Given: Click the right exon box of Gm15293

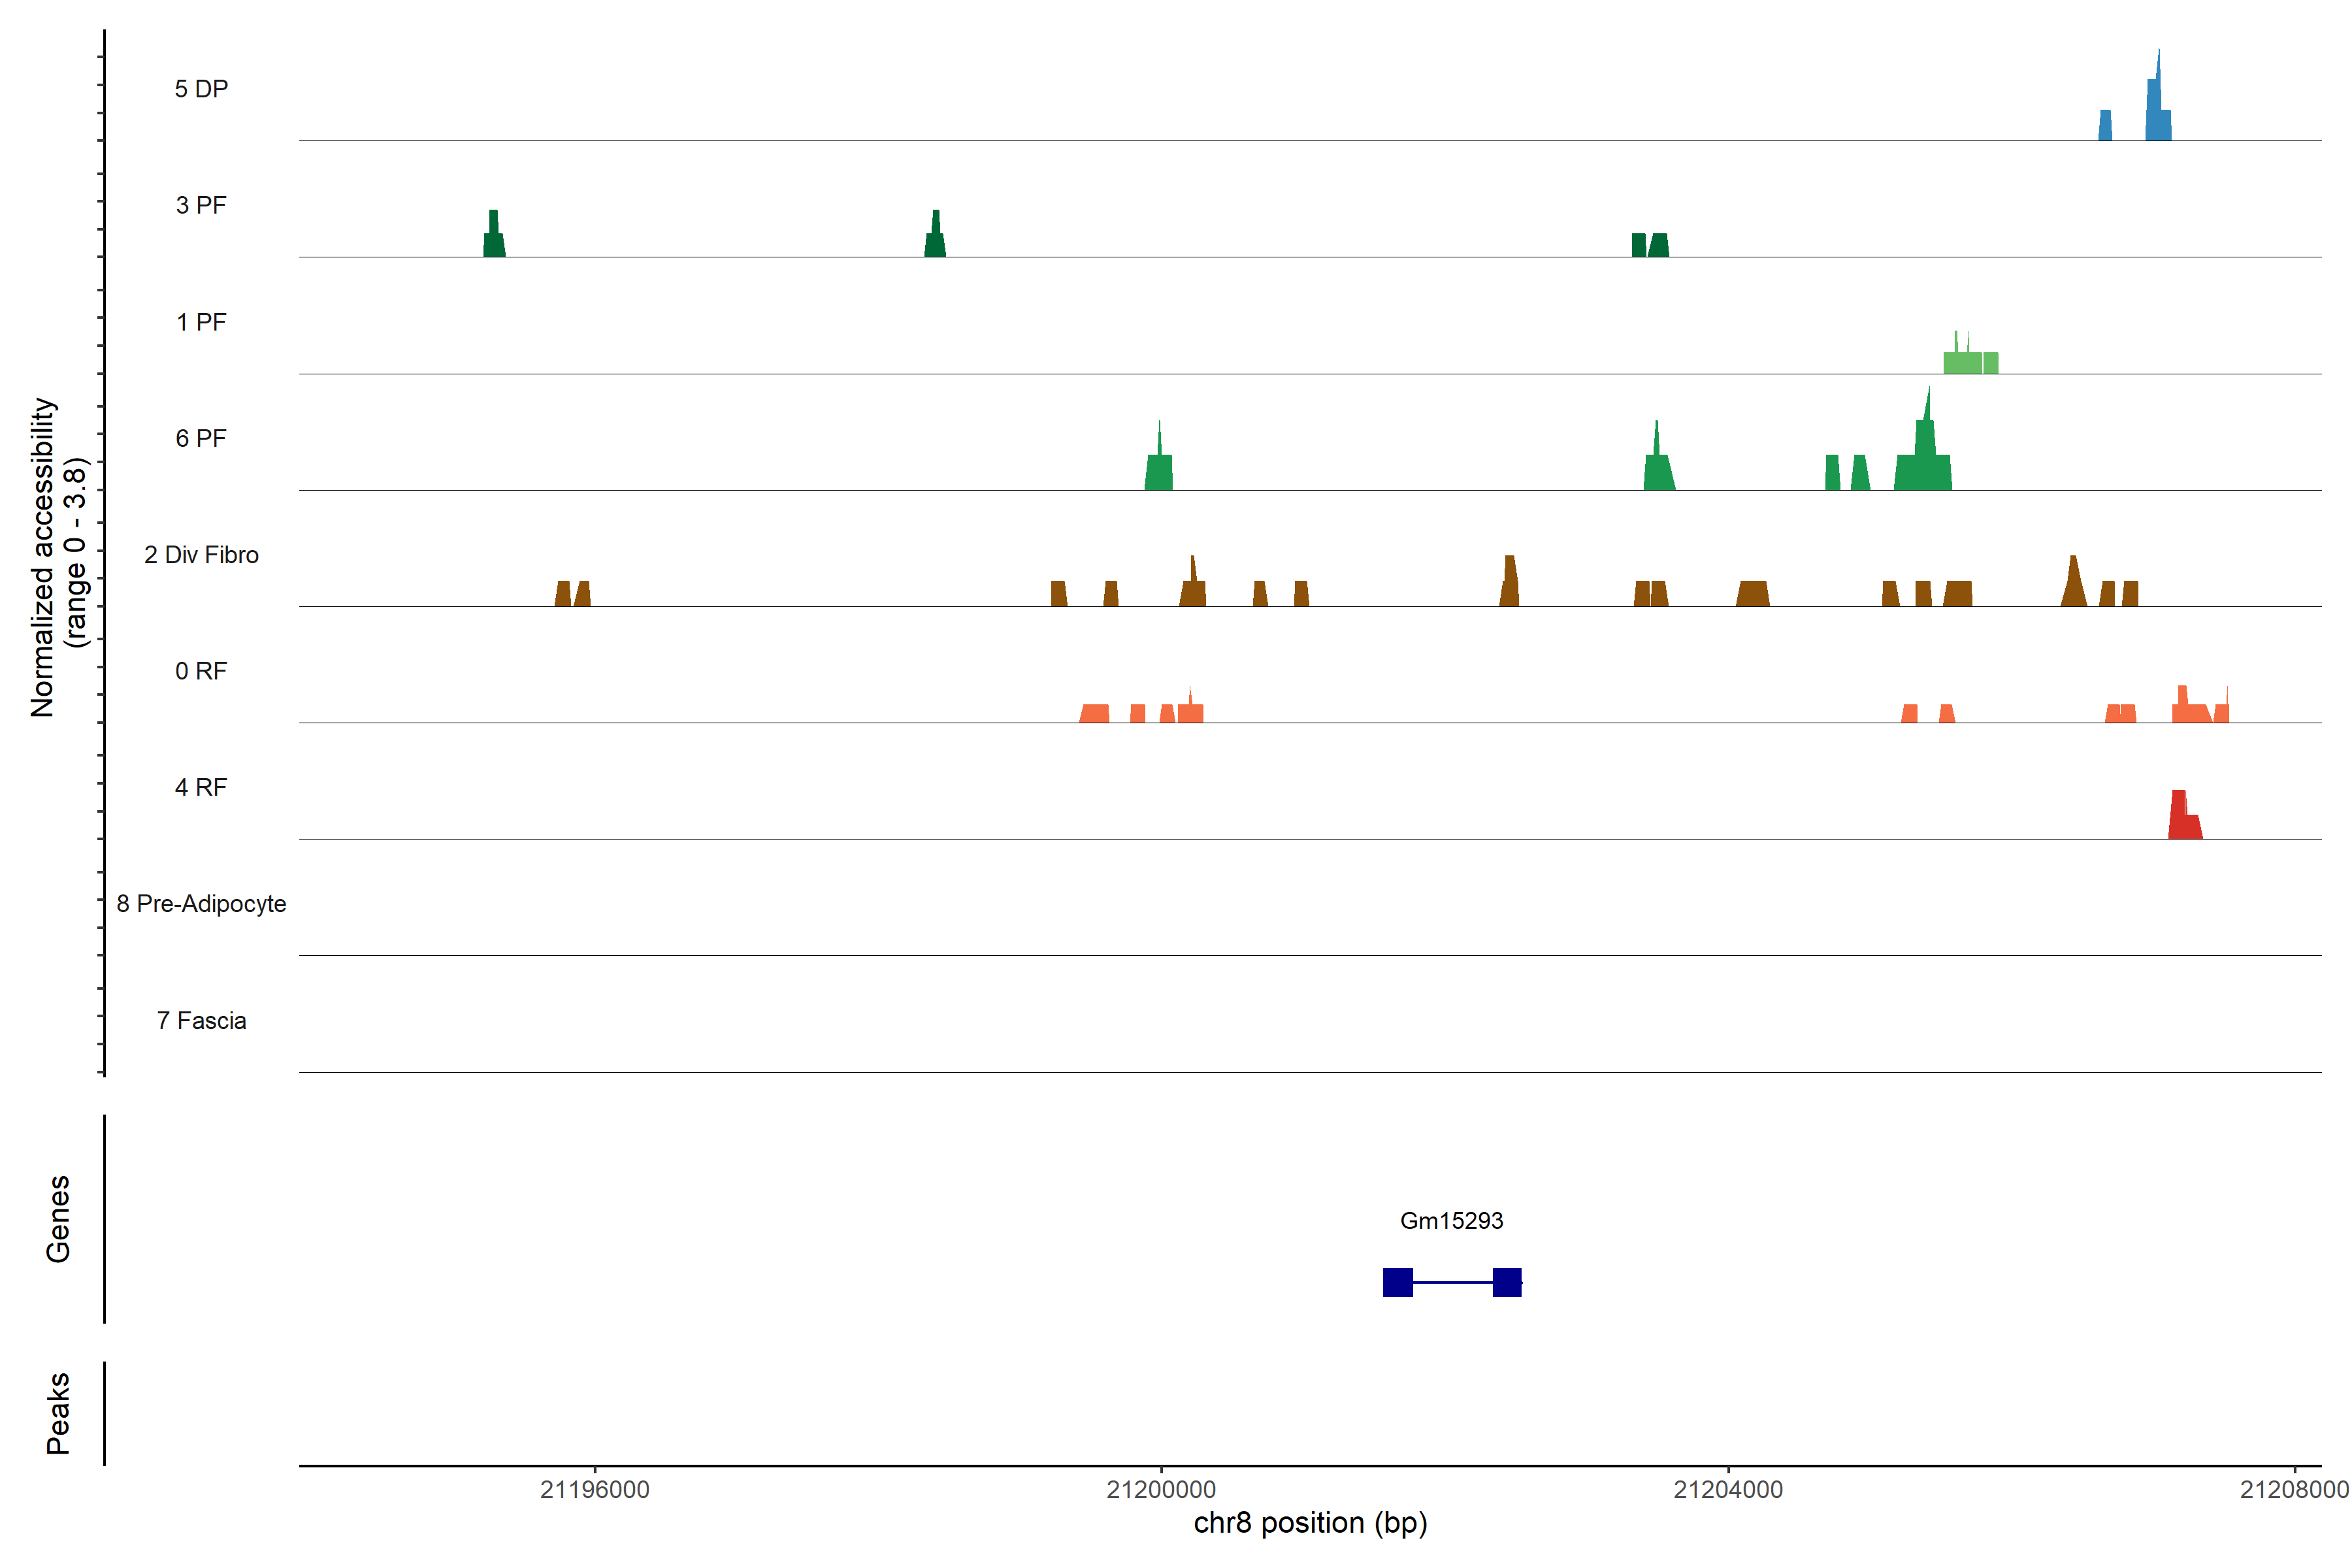Looking at the screenshot, I should coord(1506,1282).
